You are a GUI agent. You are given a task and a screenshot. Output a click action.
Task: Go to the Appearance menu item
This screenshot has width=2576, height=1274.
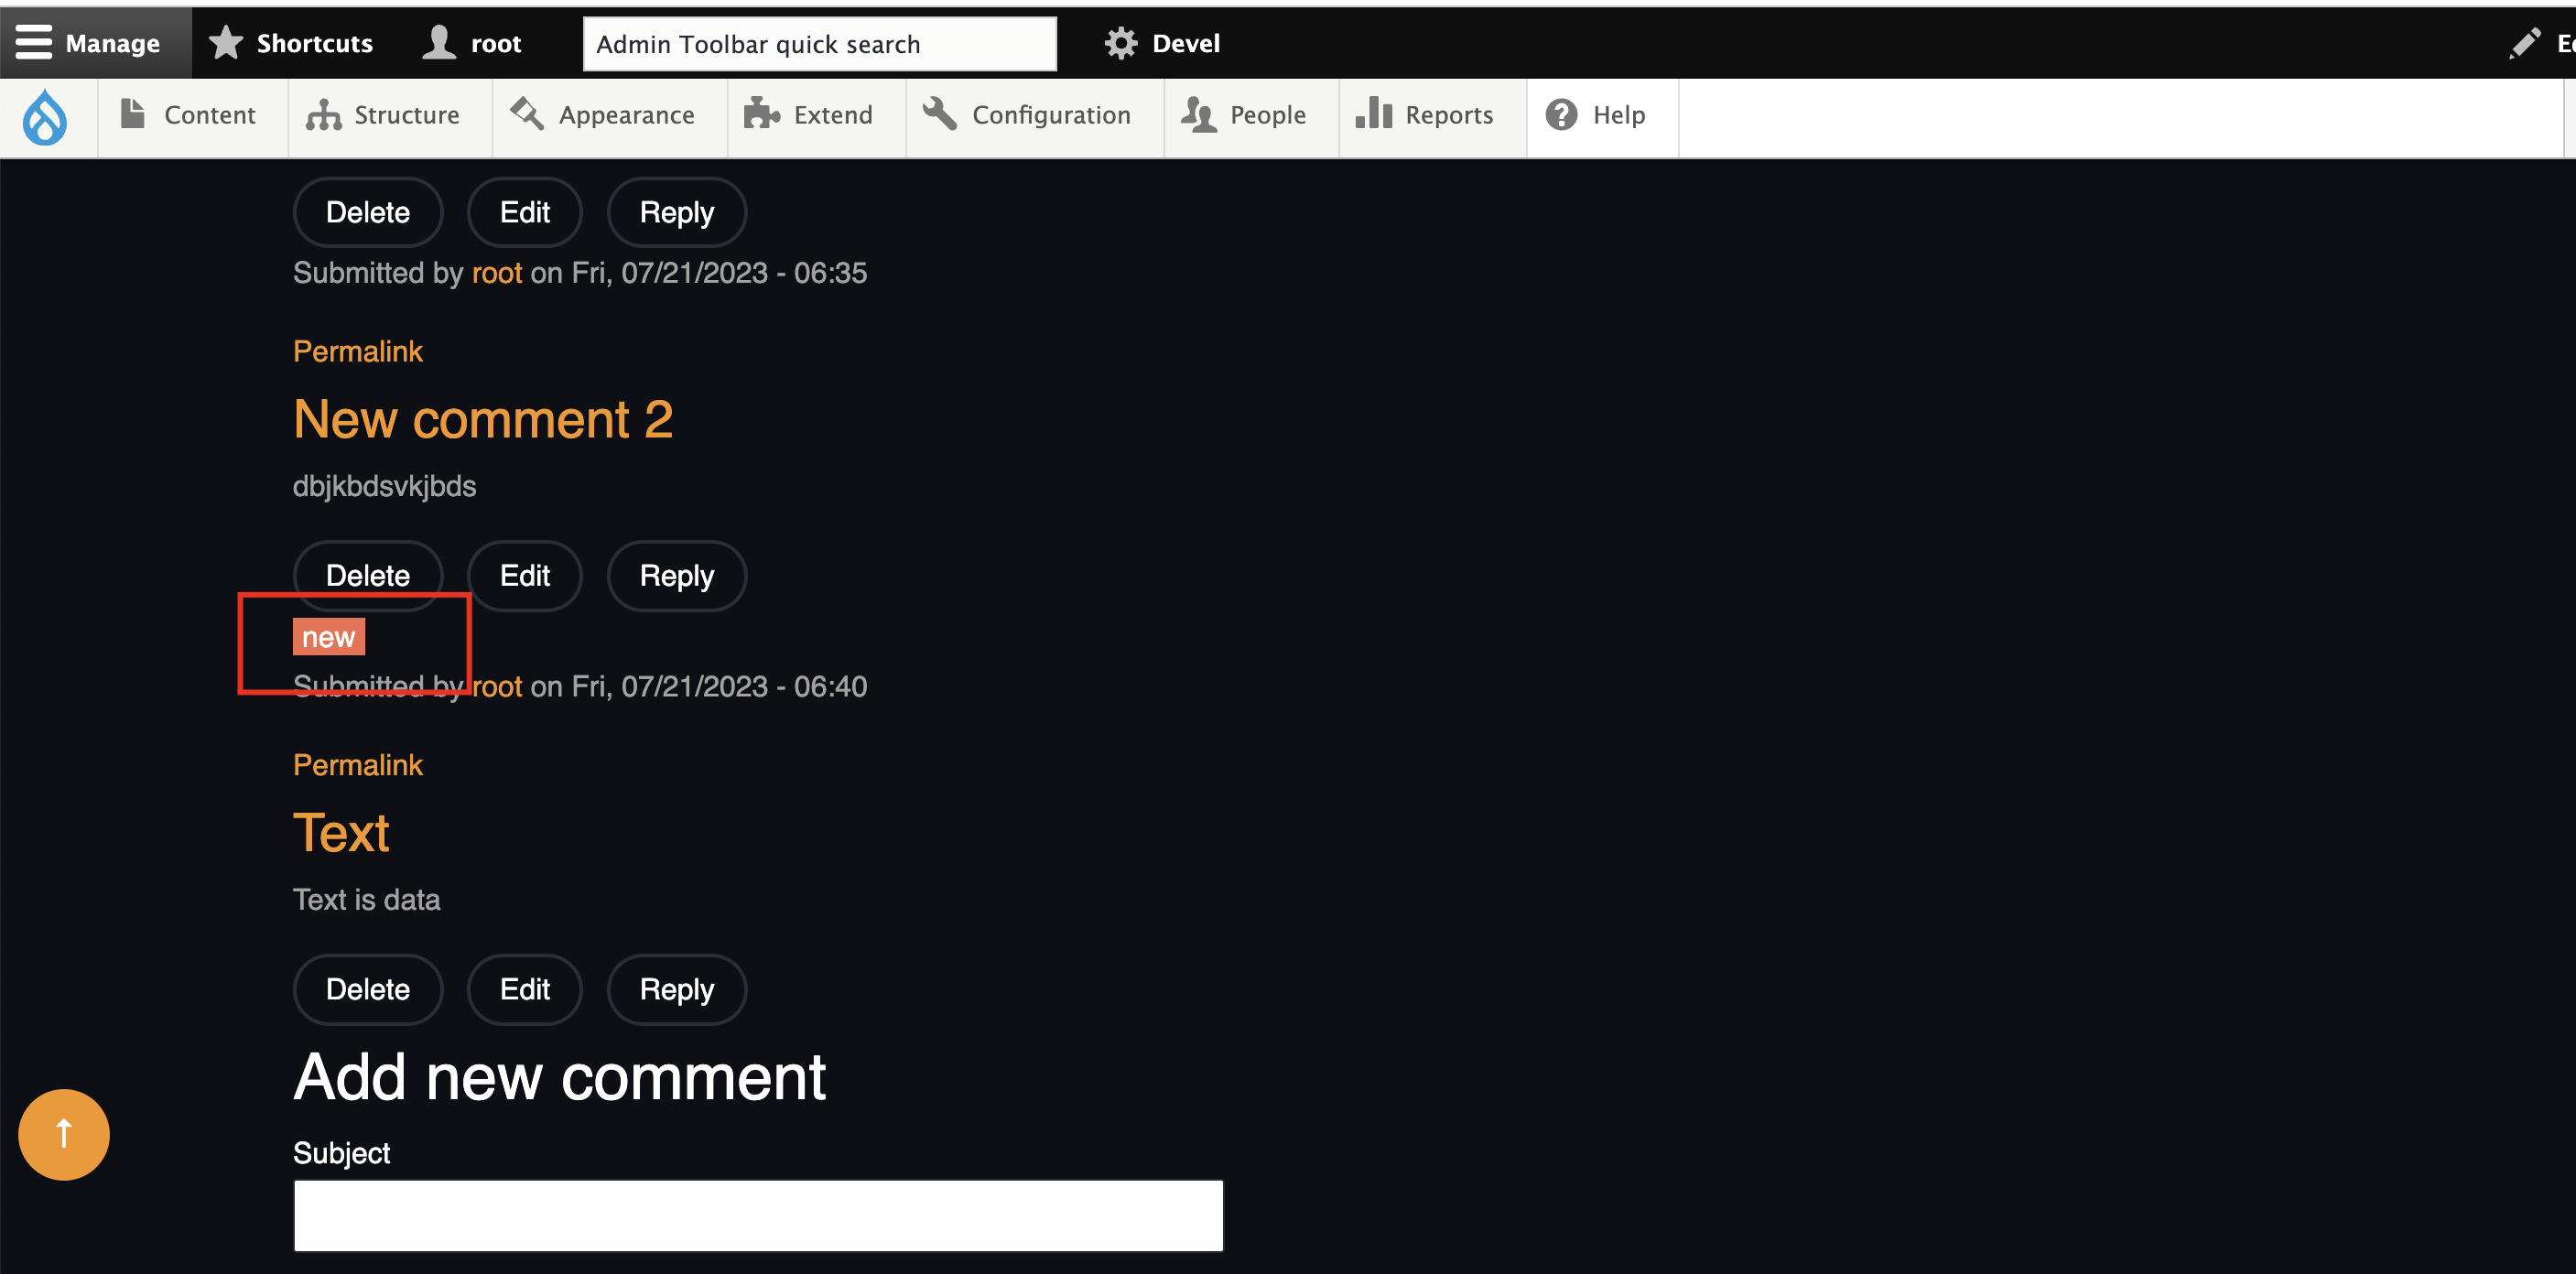click(x=604, y=115)
